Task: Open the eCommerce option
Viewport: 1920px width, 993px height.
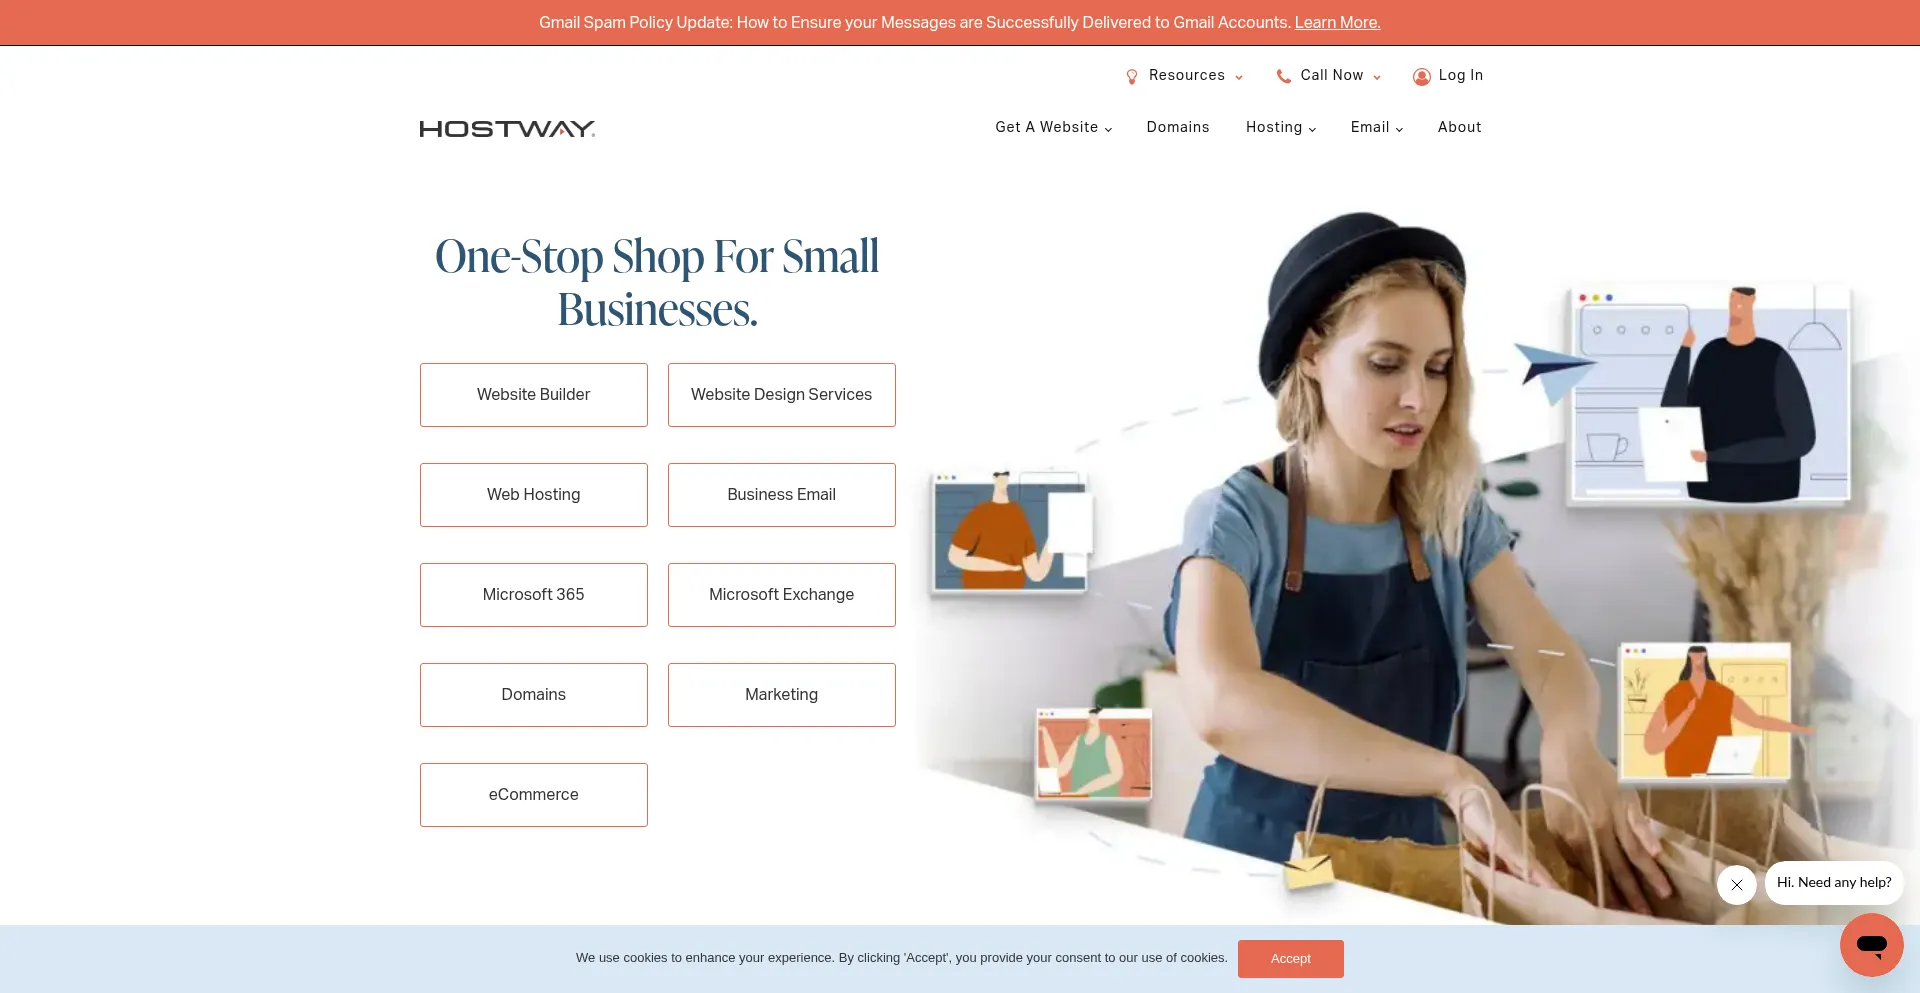Action: 534,795
